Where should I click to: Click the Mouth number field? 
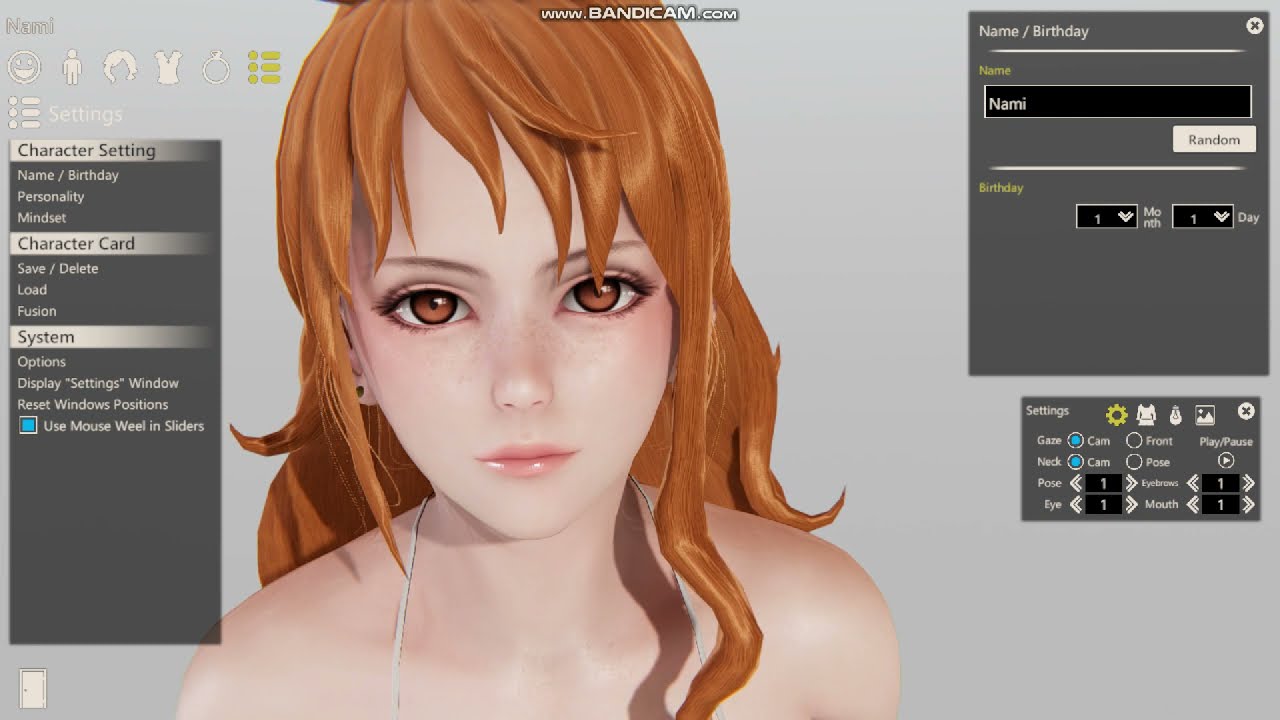point(1221,505)
